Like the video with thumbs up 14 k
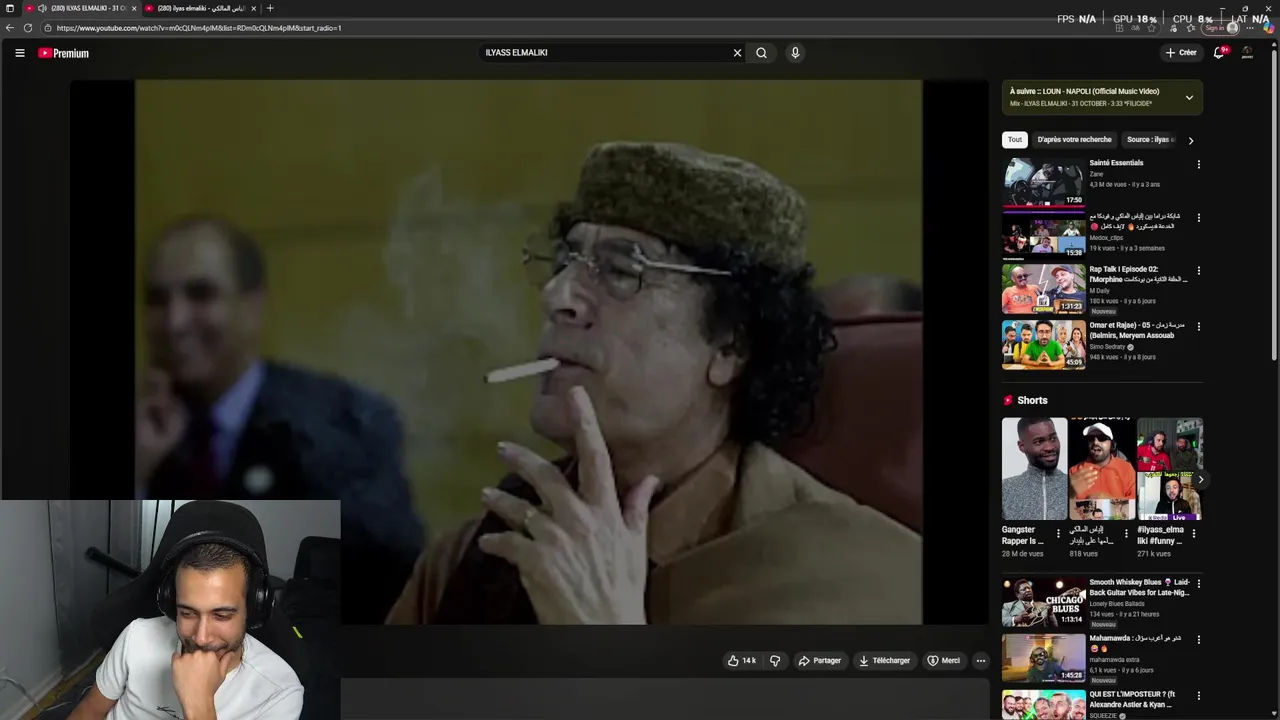 coord(742,661)
